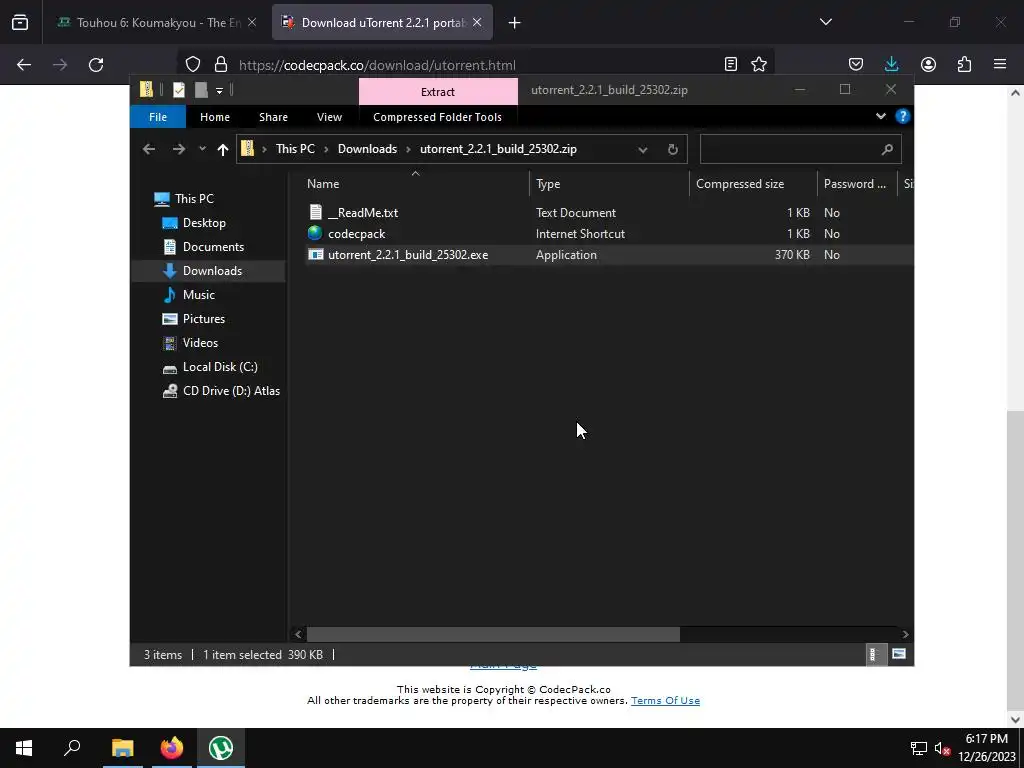
Task: Click the horizontal scrollbar thumb in file list
Action: 493,634
